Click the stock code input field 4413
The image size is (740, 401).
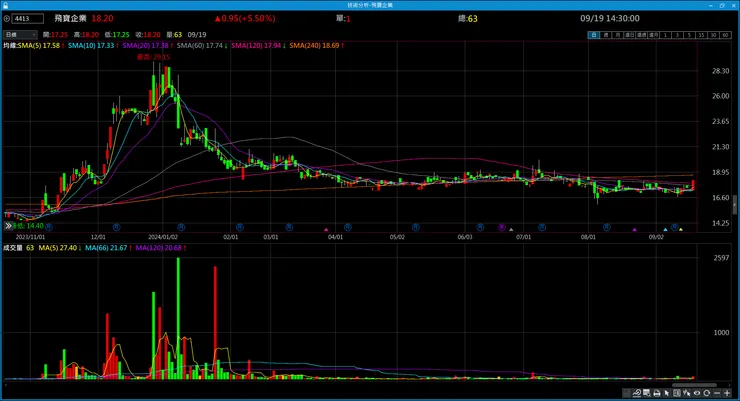(27, 18)
